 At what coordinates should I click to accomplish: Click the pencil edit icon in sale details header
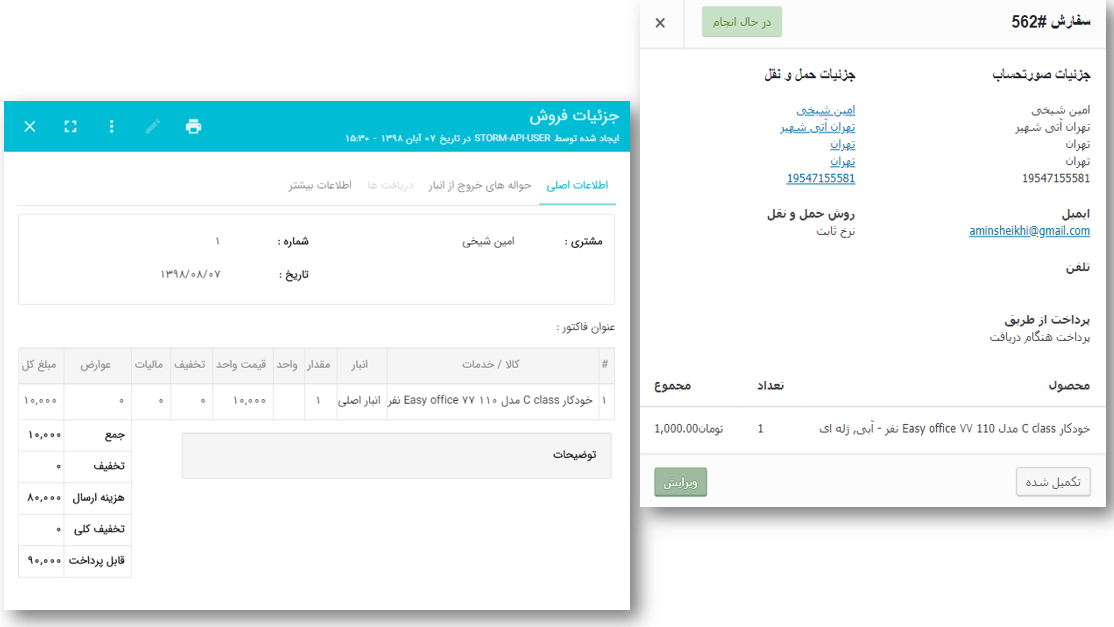click(x=152, y=126)
